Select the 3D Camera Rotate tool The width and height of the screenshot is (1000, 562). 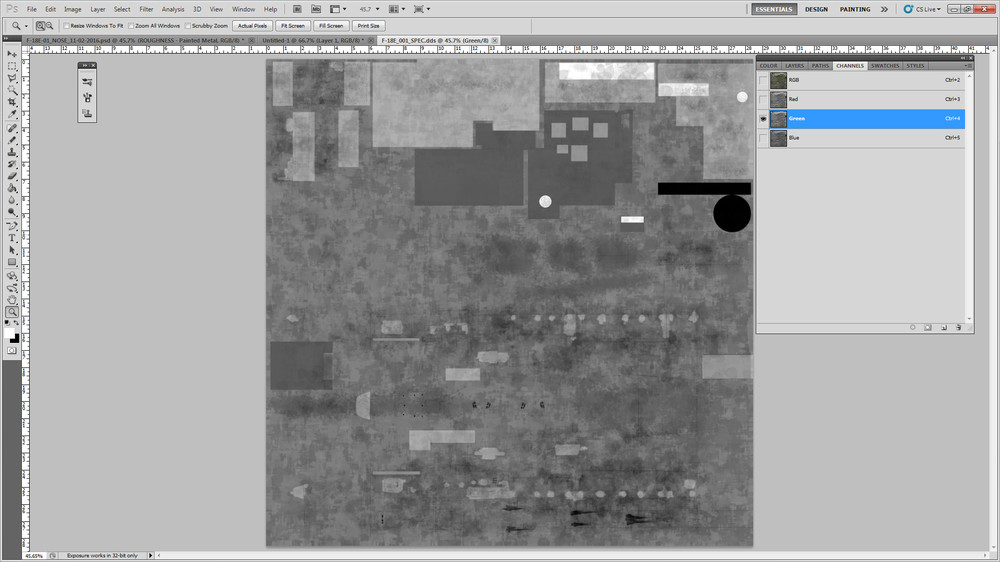click(12, 288)
